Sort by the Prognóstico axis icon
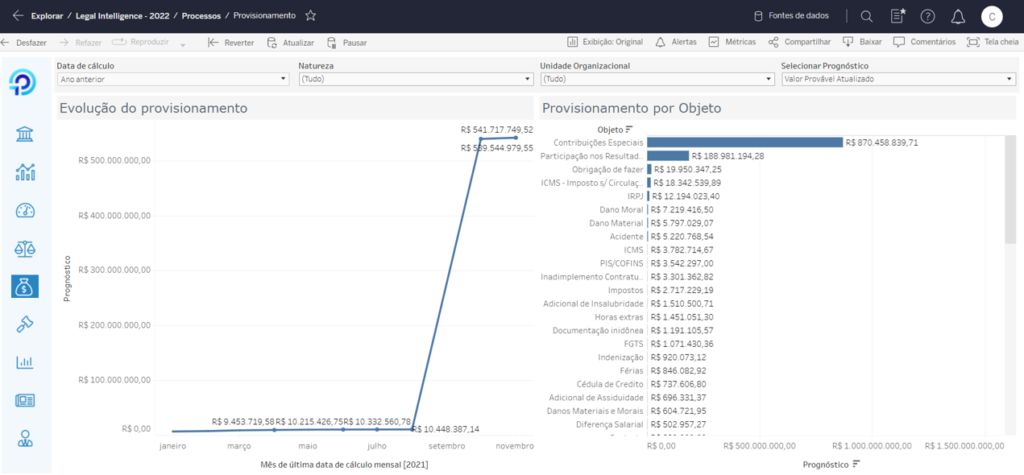Screen dimensions: 1024x475 point(856,463)
